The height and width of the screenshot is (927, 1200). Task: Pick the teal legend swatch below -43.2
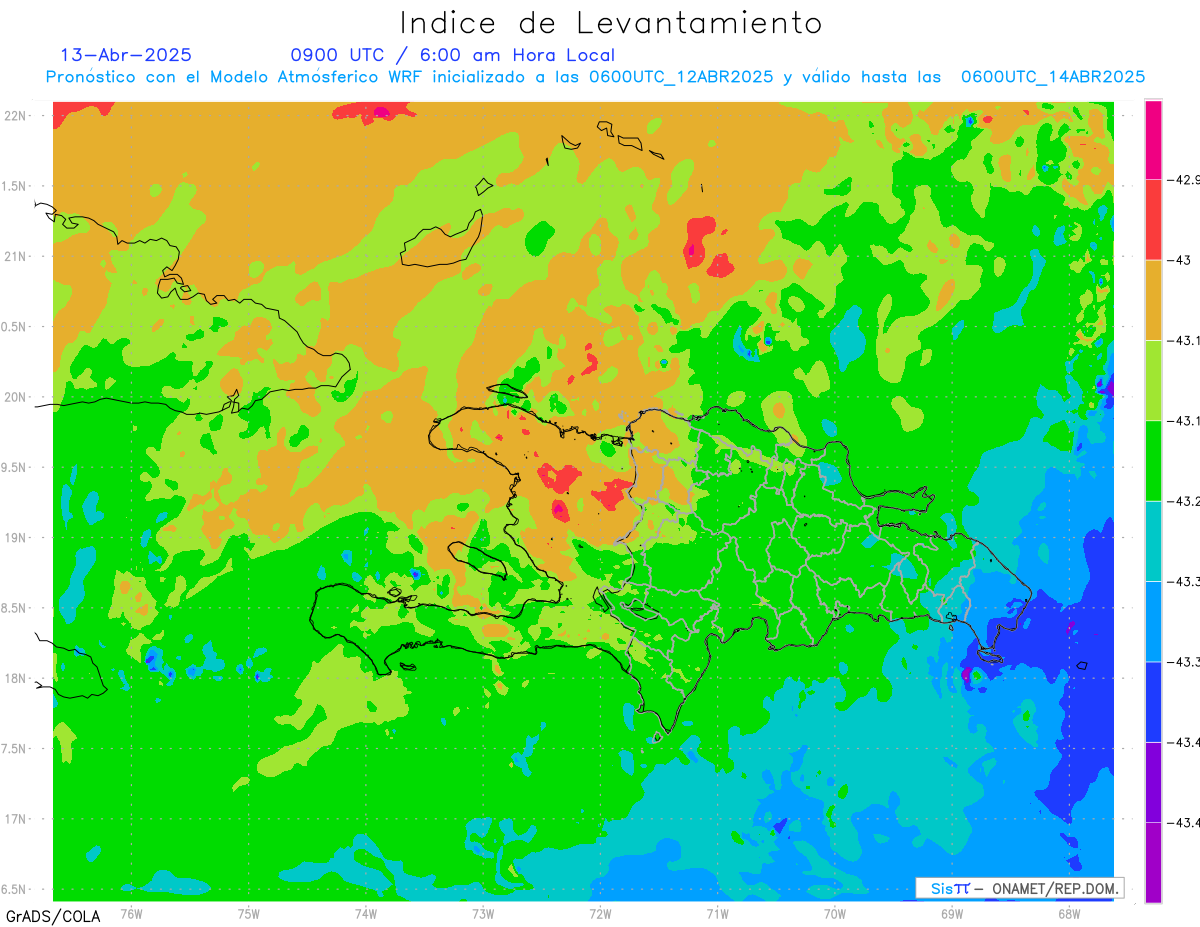coord(1153,541)
